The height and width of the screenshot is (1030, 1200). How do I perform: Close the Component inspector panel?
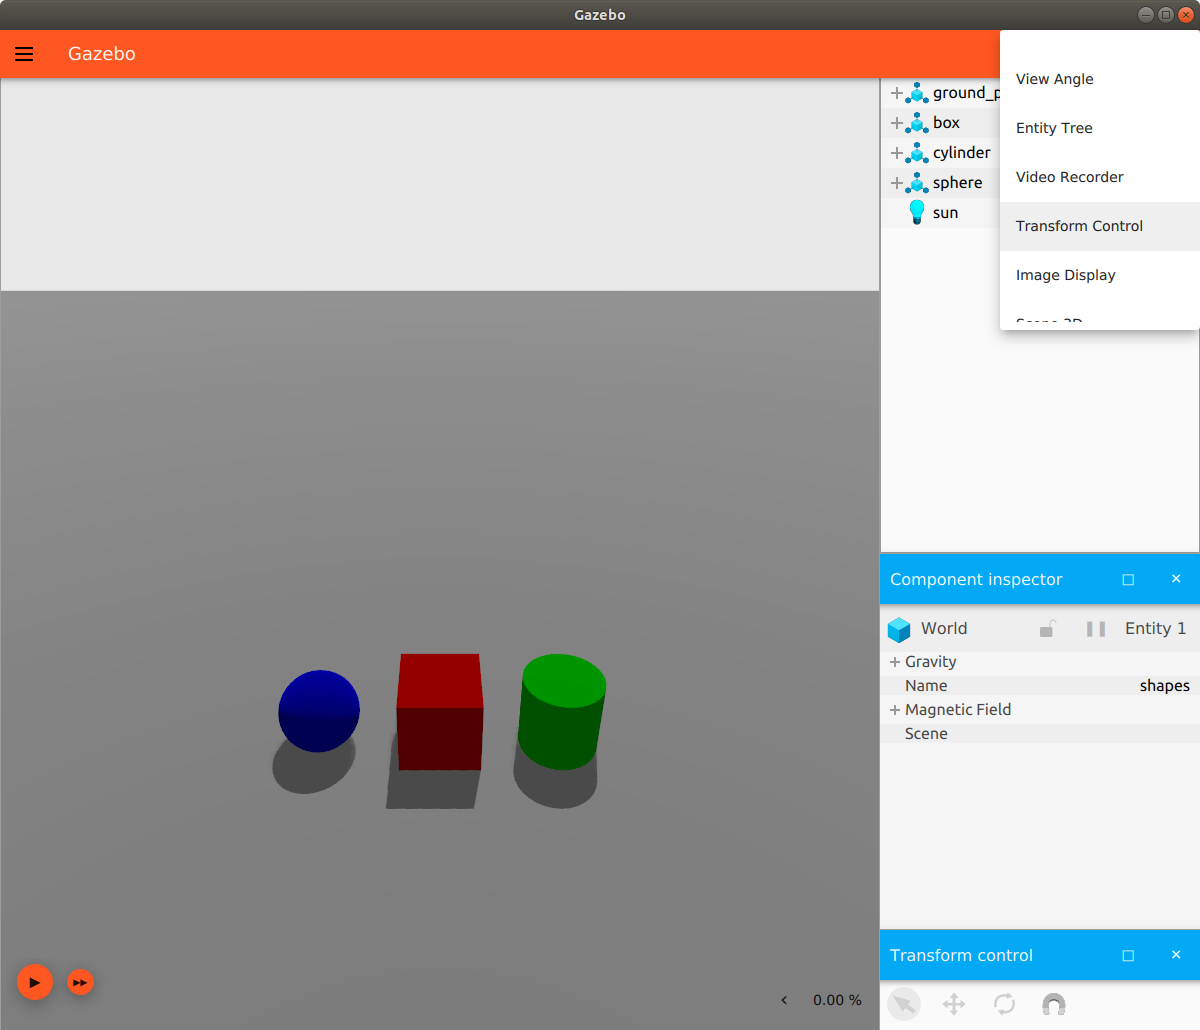(x=1176, y=579)
